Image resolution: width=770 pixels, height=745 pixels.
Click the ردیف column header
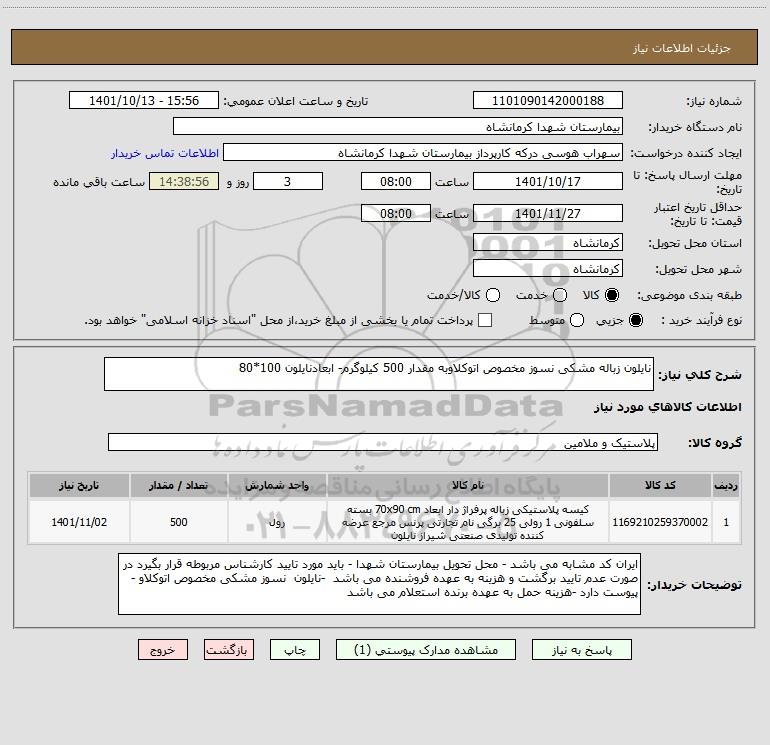point(726,485)
